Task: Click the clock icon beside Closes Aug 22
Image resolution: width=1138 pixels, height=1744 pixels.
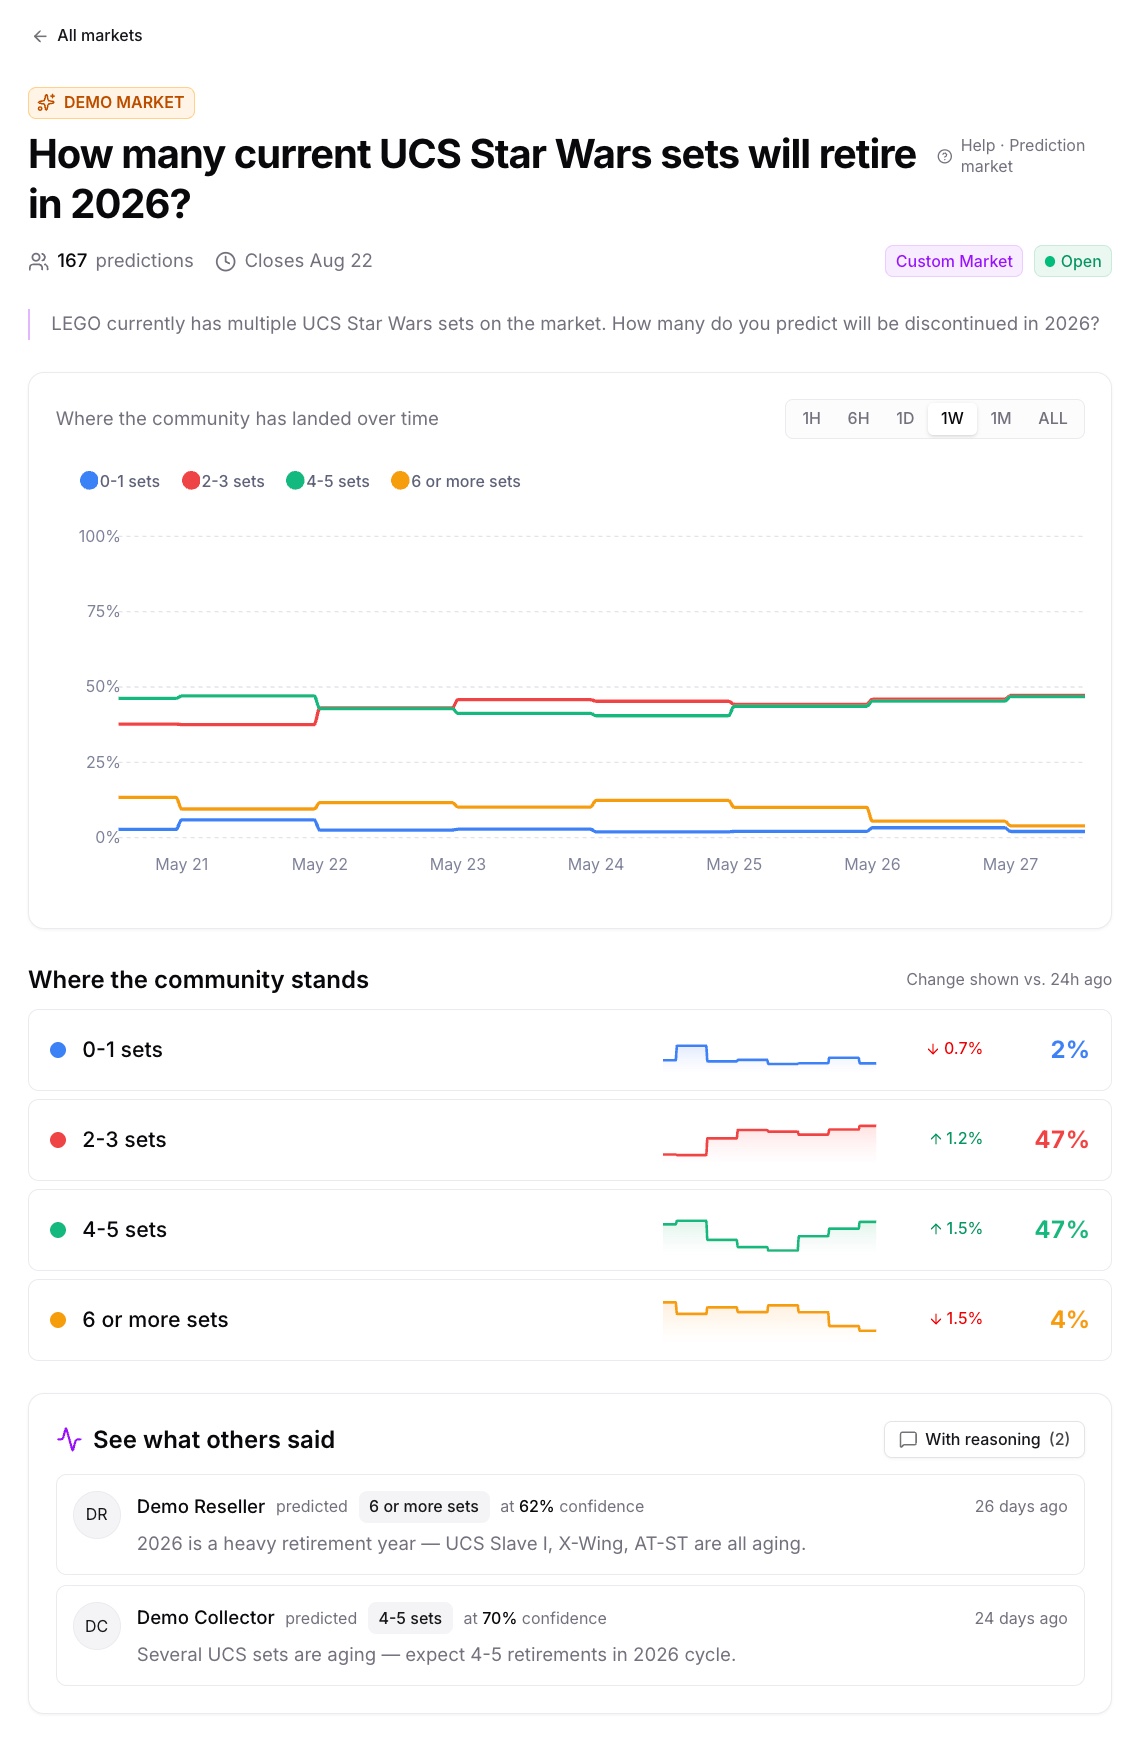Action: pos(226,262)
